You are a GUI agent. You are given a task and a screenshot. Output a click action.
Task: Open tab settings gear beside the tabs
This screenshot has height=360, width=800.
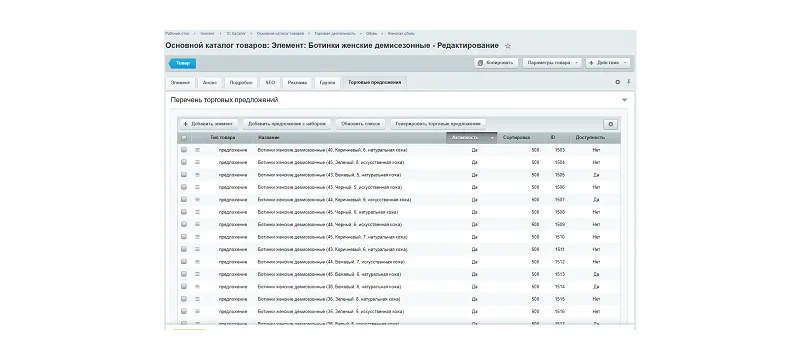[x=617, y=82]
